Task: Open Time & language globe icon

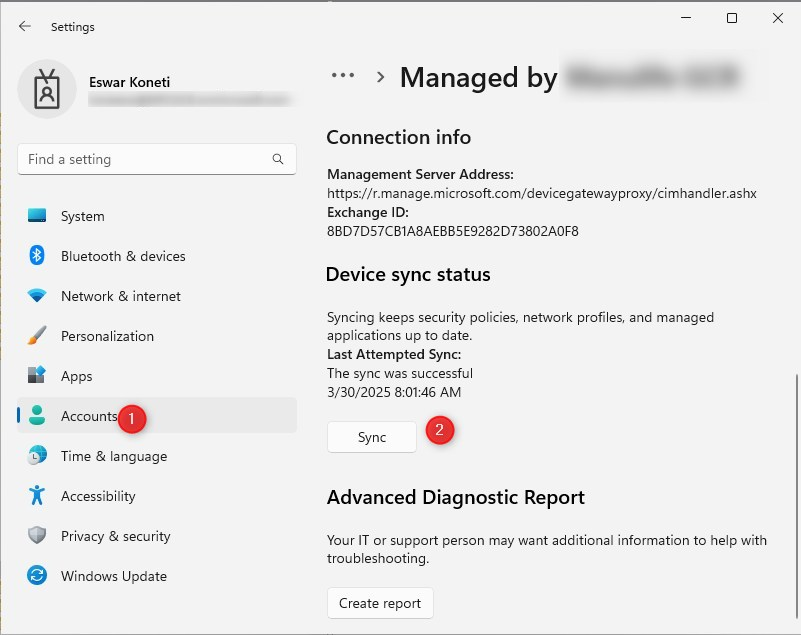Action: click(37, 456)
